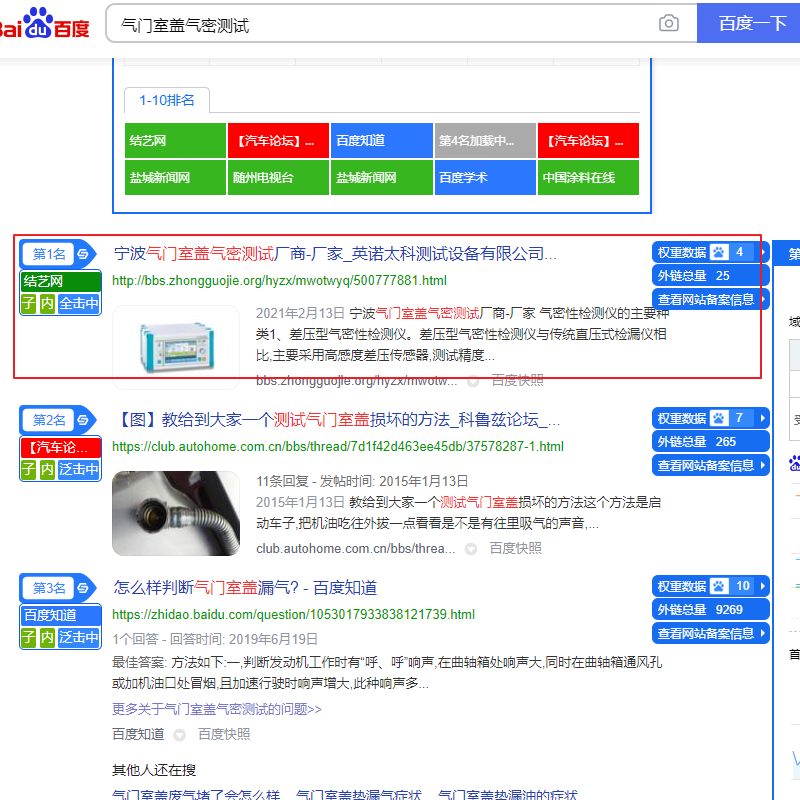Click the paw icon on the third result's 权重数据
The height and width of the screenshot is (800, 800).
tap(719, 588)
